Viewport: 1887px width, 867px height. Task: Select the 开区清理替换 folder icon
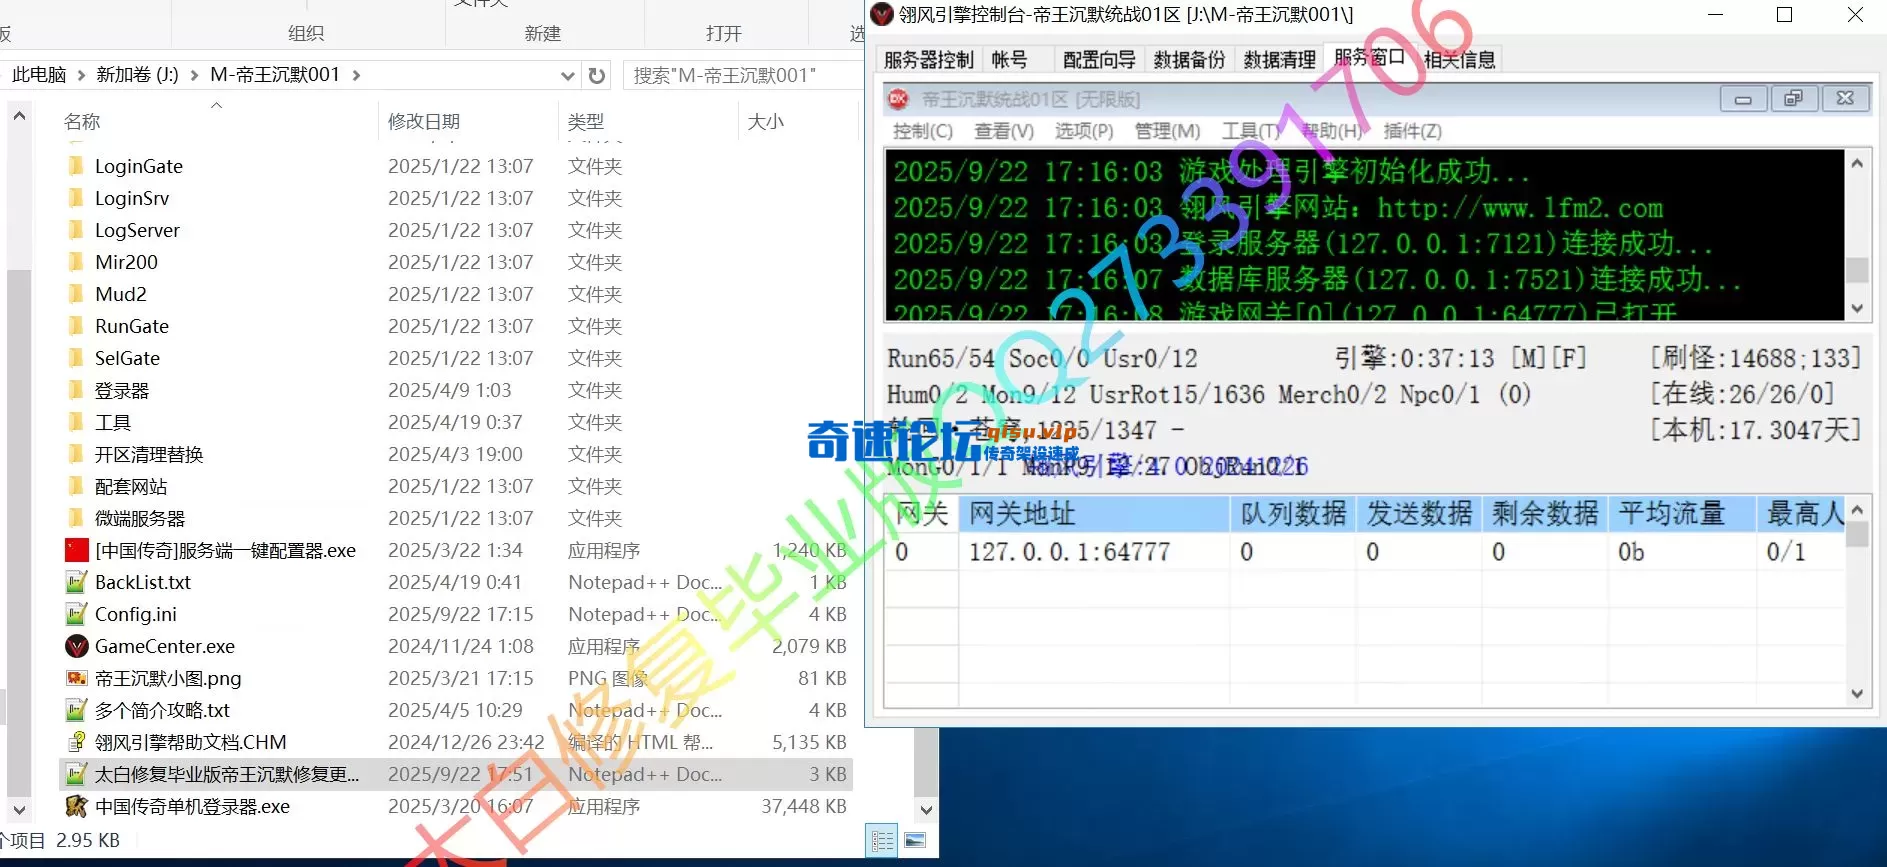click(x=76, y=454)
